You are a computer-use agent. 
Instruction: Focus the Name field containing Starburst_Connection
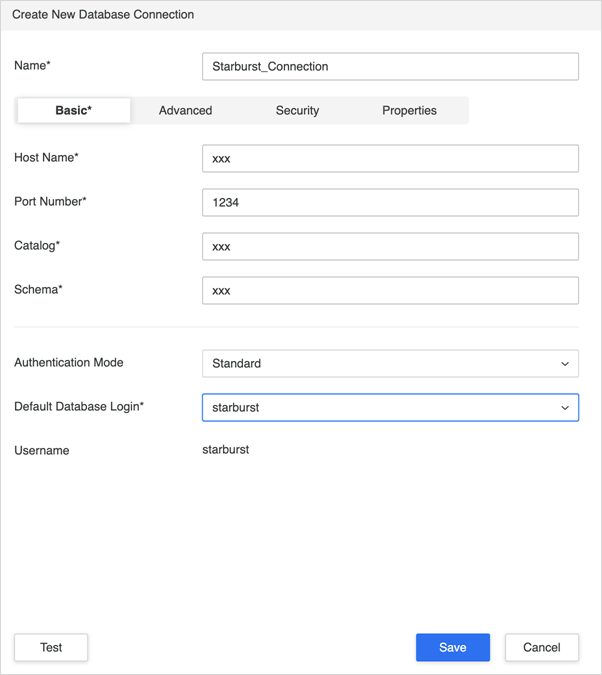pos(390,66)
